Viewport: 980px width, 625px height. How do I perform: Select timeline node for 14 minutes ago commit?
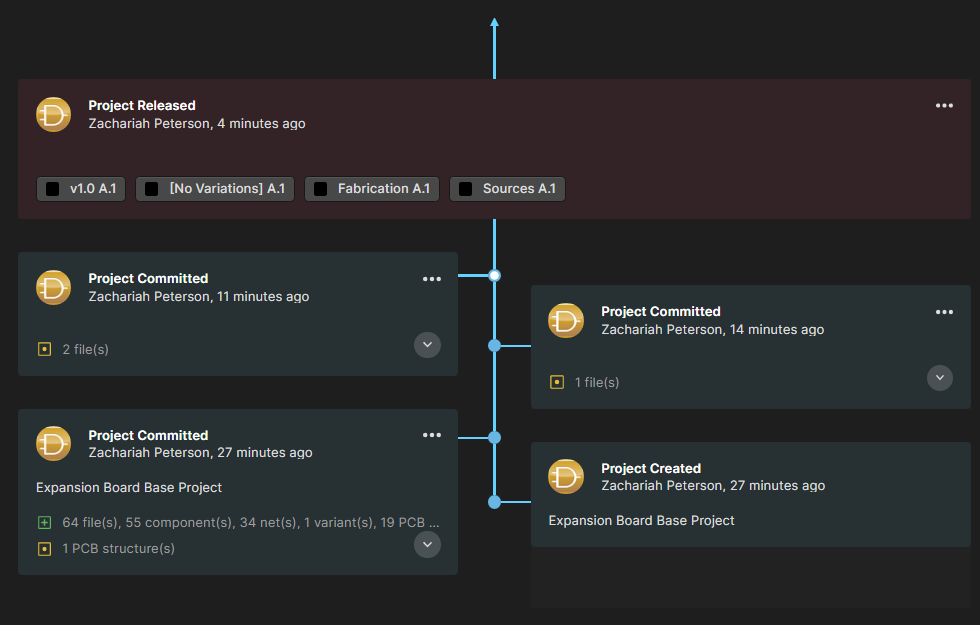click(494, 346)
